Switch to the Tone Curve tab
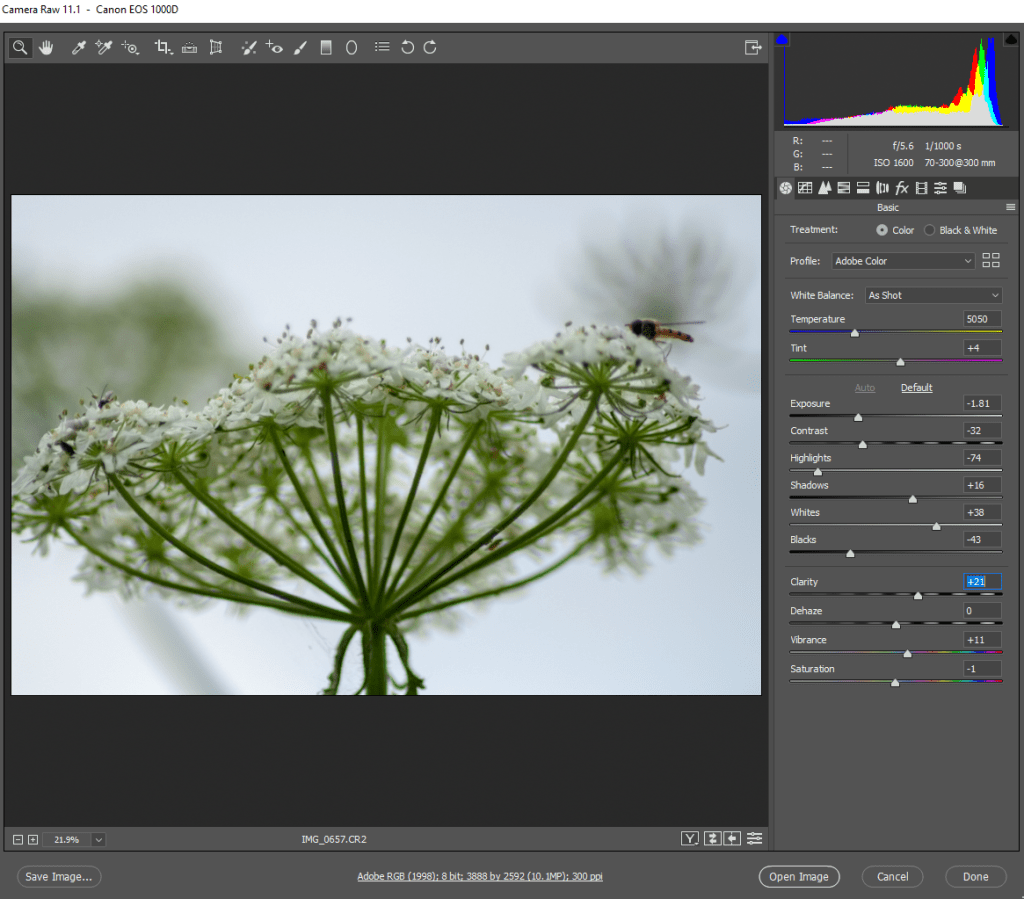The image size is (1024, 899). point(805,188)
